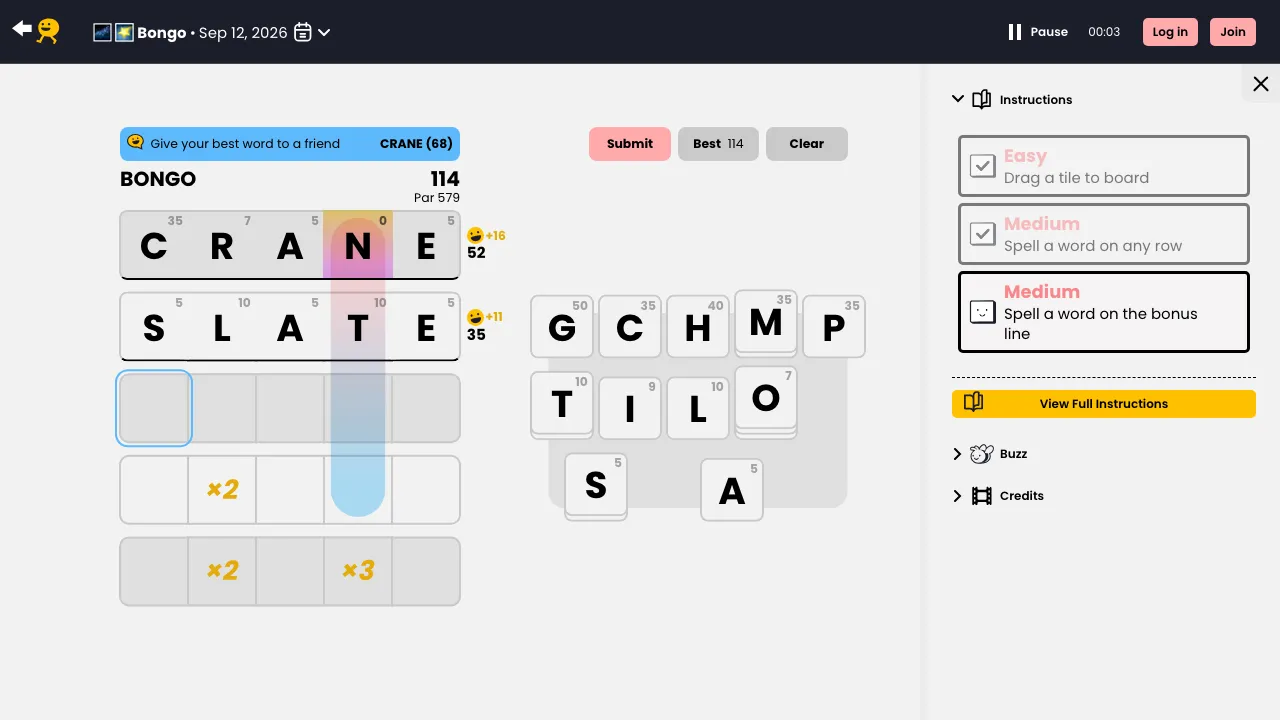Select the P tile in the tray
The height and width of the screenshot is (720, 1280).
pos(834,326)
